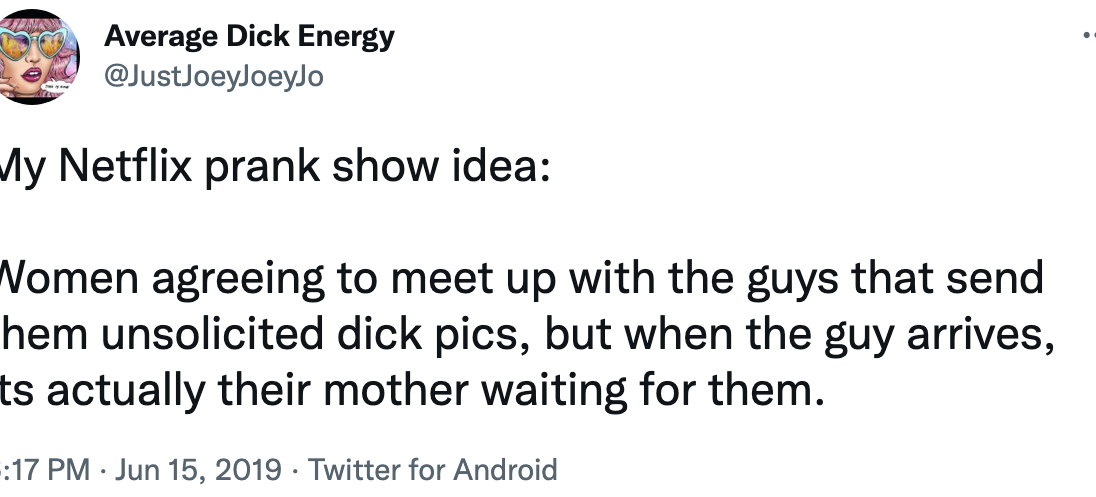Click the year '2019' in the footer
This screenshot has height=497, width=1096.
(x=246, y=469)
